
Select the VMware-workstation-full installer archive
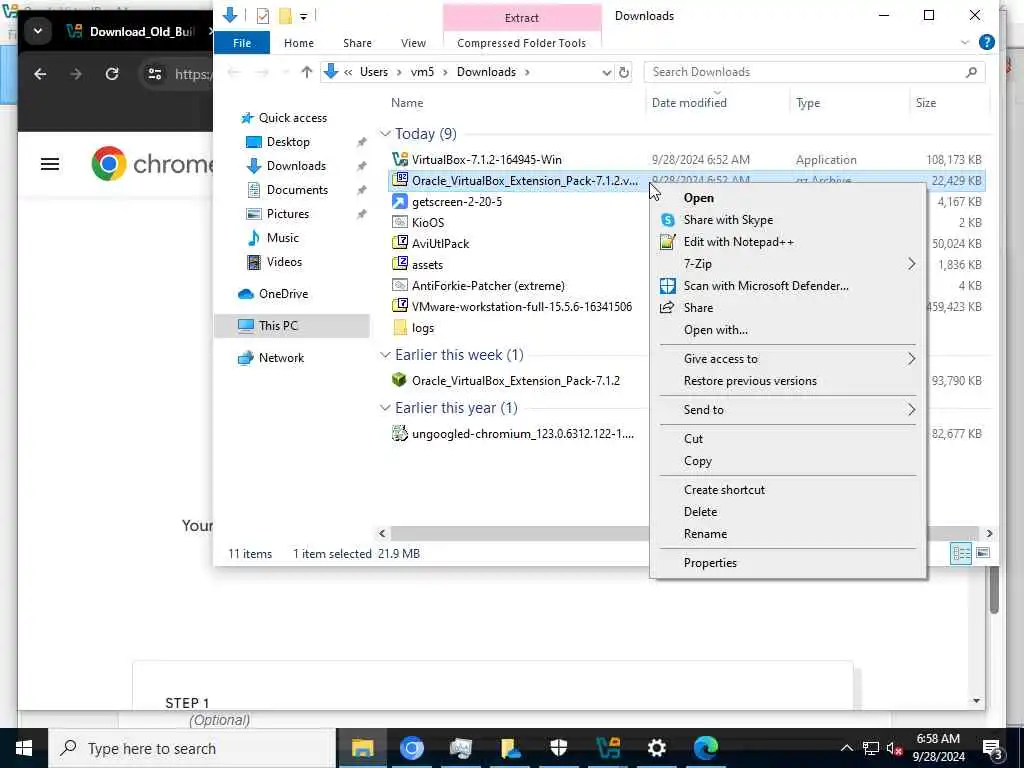click(x=521, y=306)
